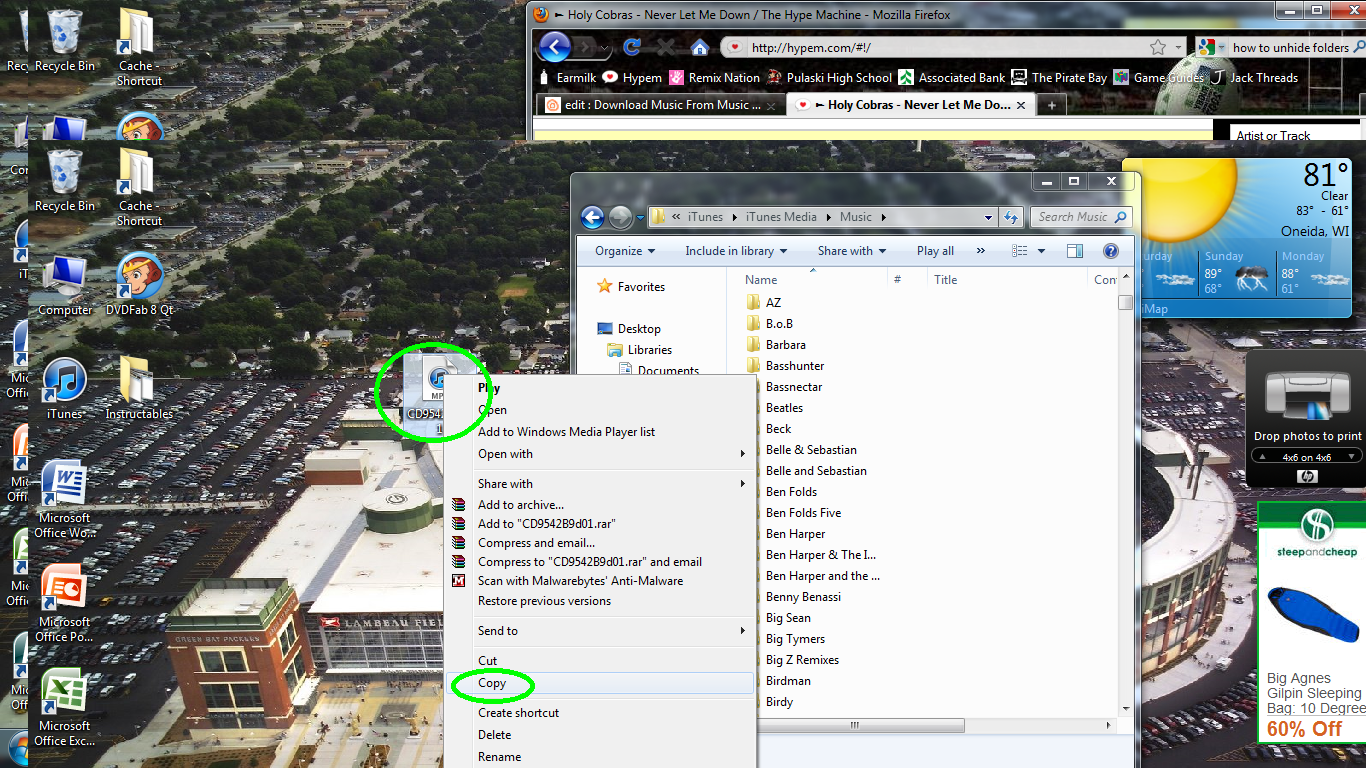Image resolution: width=1366 pixels, height=768 pixels.
Task: Open the Include in library dropdown
Action: pos(736,251)
